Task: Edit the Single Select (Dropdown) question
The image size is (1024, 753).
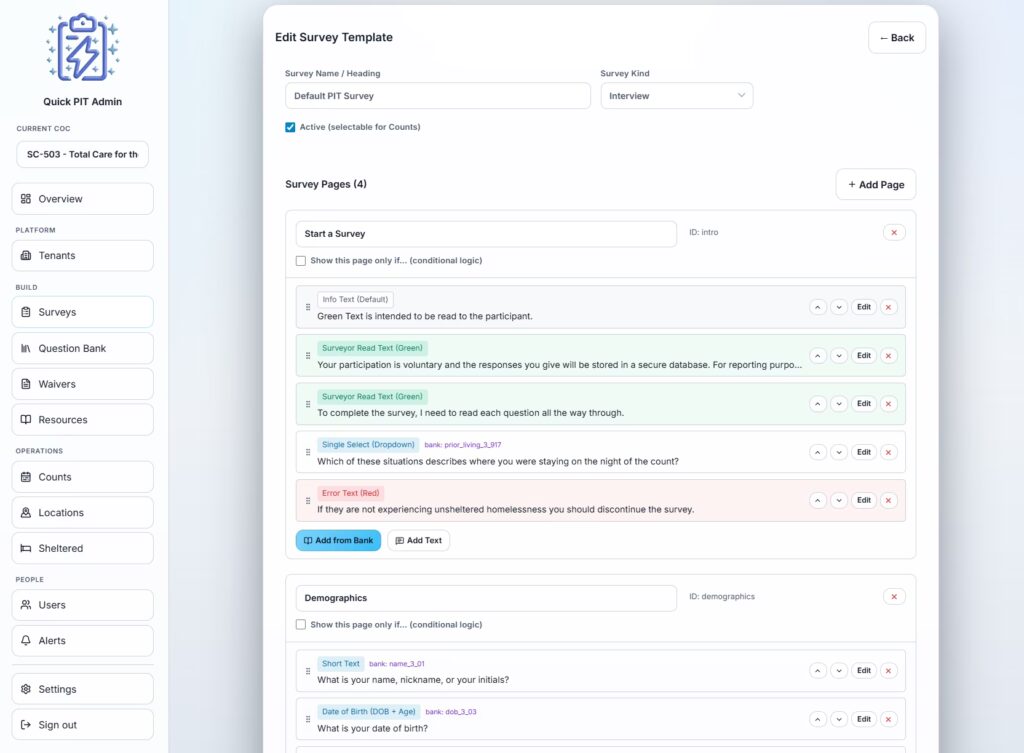Action: coord(863,452)
